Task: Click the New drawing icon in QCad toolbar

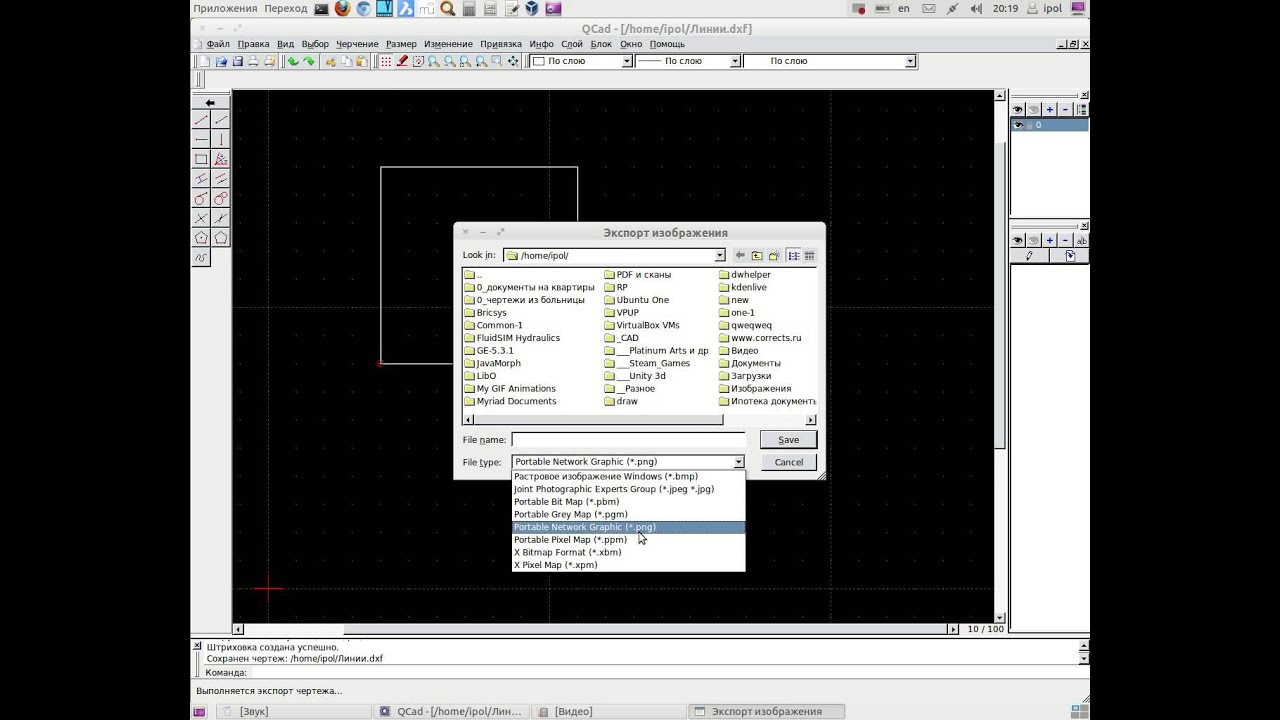Action: point(205,61)
